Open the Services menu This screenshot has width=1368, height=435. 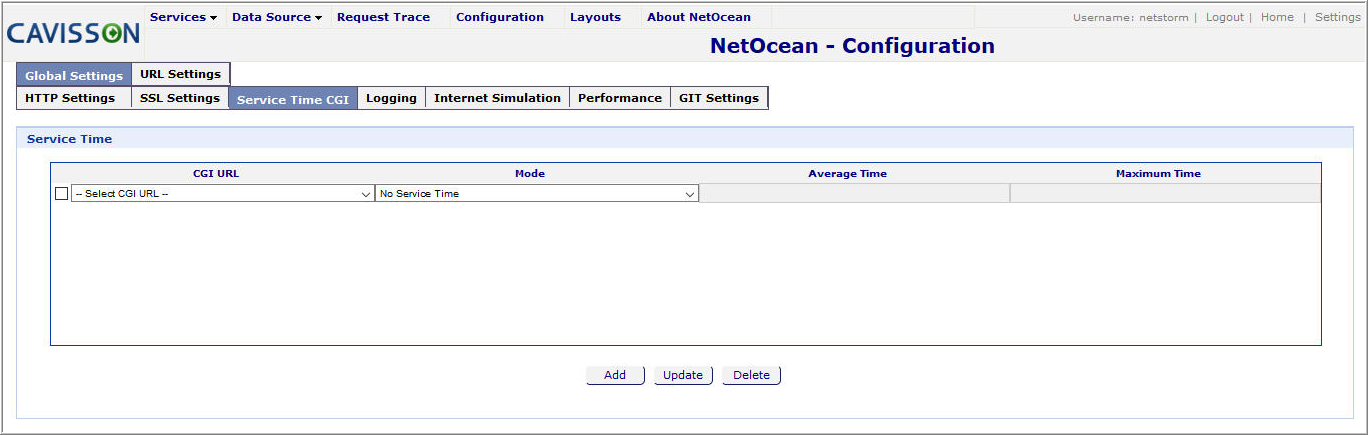click(183, 17)
